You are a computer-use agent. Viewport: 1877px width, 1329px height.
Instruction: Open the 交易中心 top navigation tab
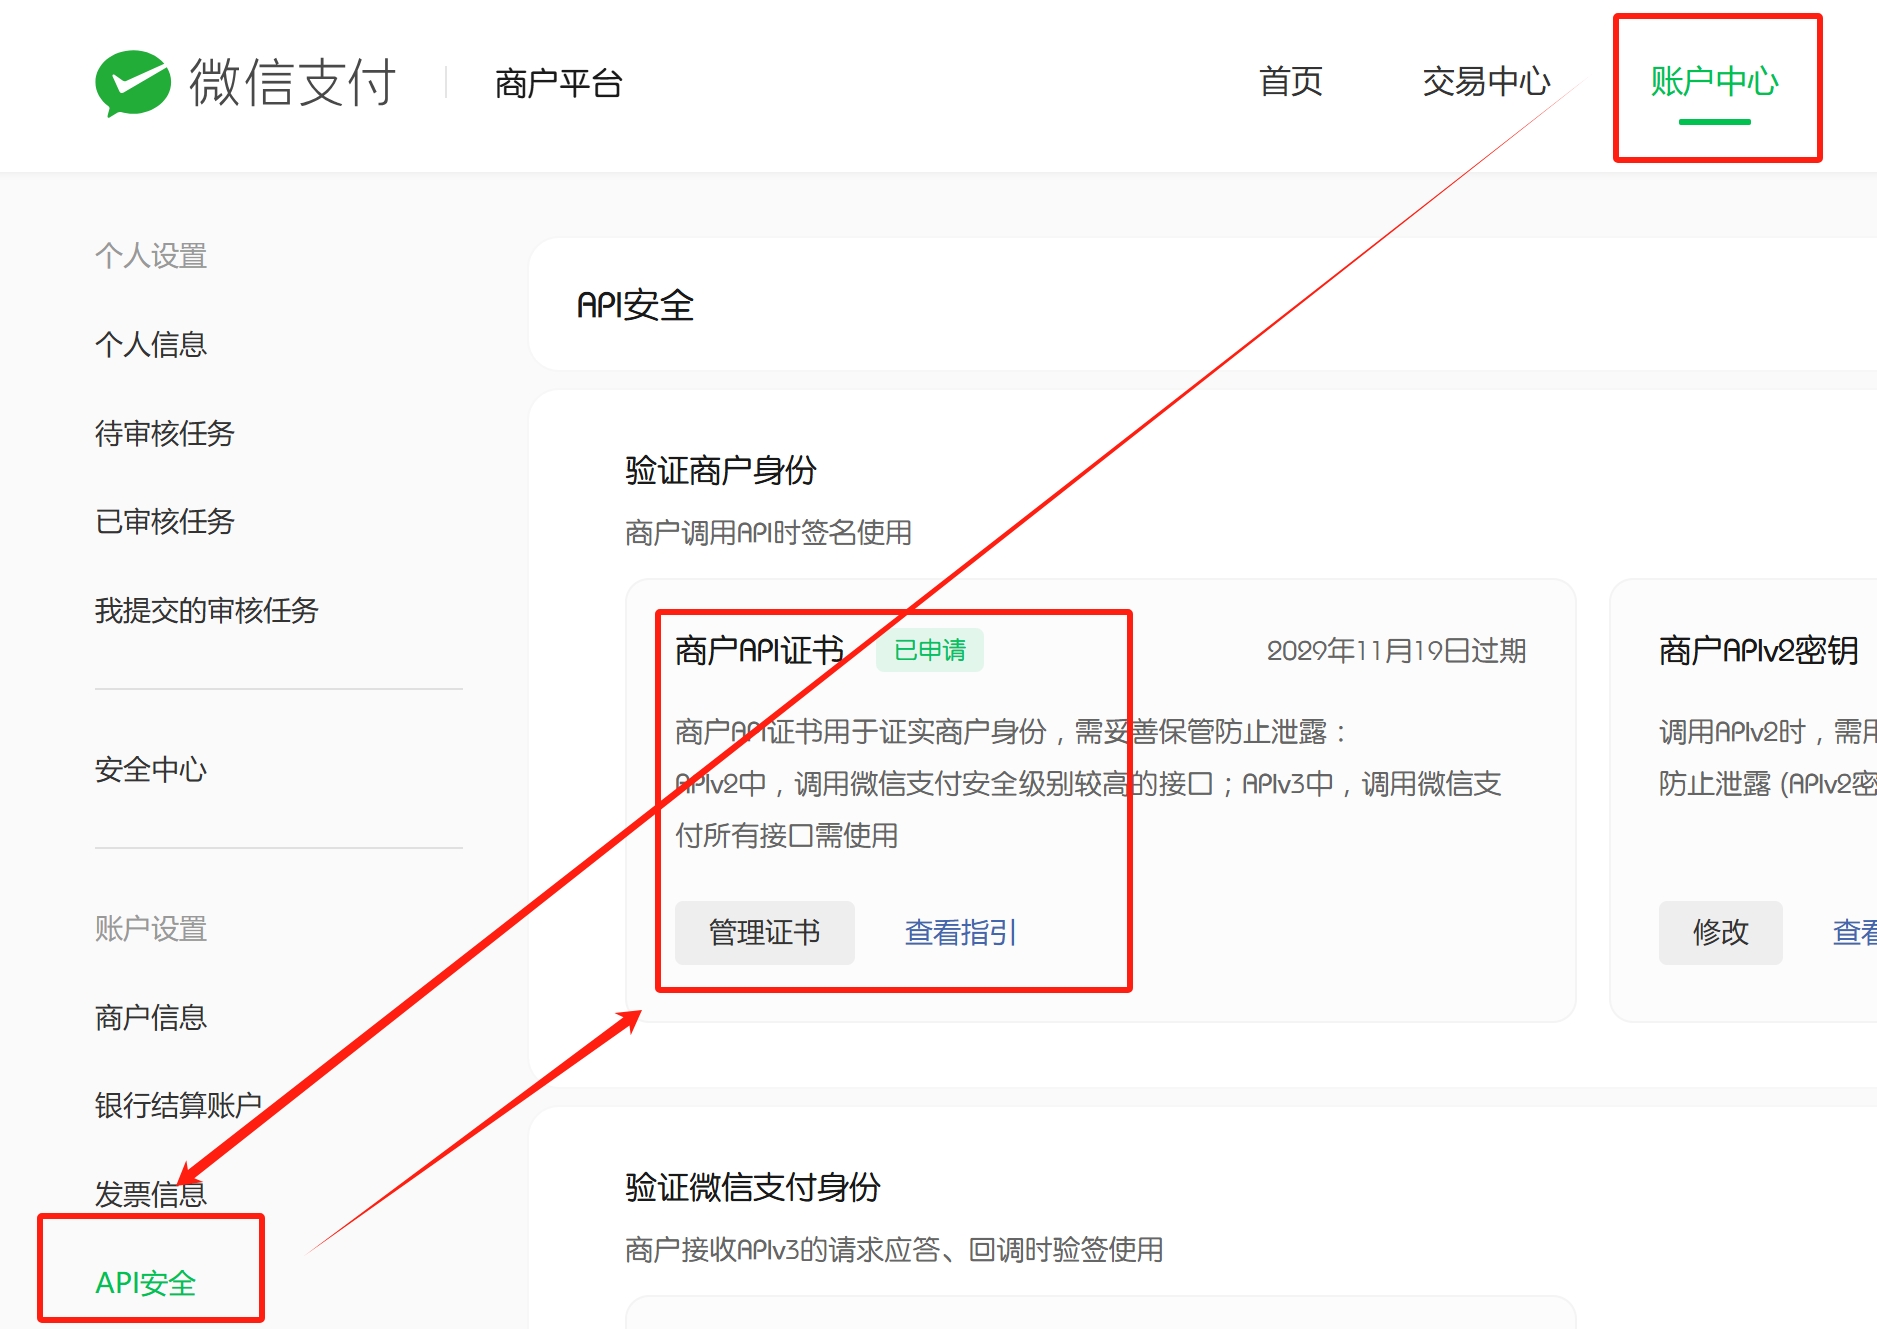(1486, 81)
